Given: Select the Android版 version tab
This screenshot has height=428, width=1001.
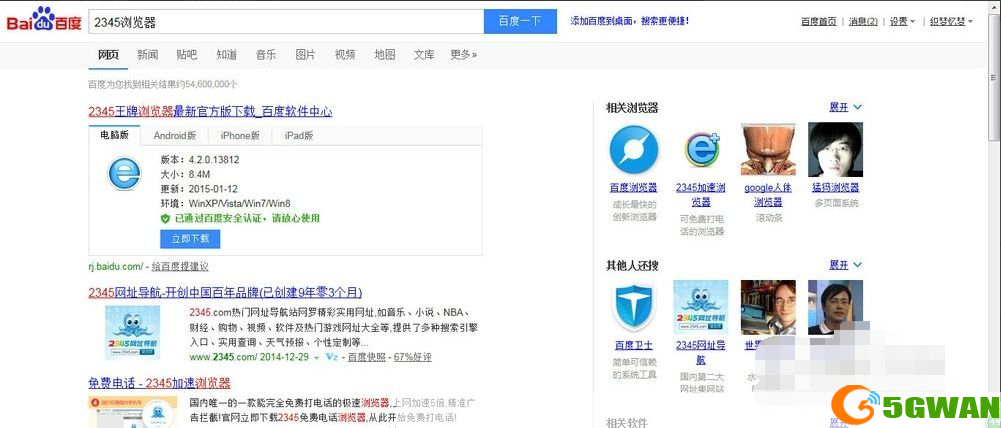Looking at the screenshot, I should click(175, 135).
